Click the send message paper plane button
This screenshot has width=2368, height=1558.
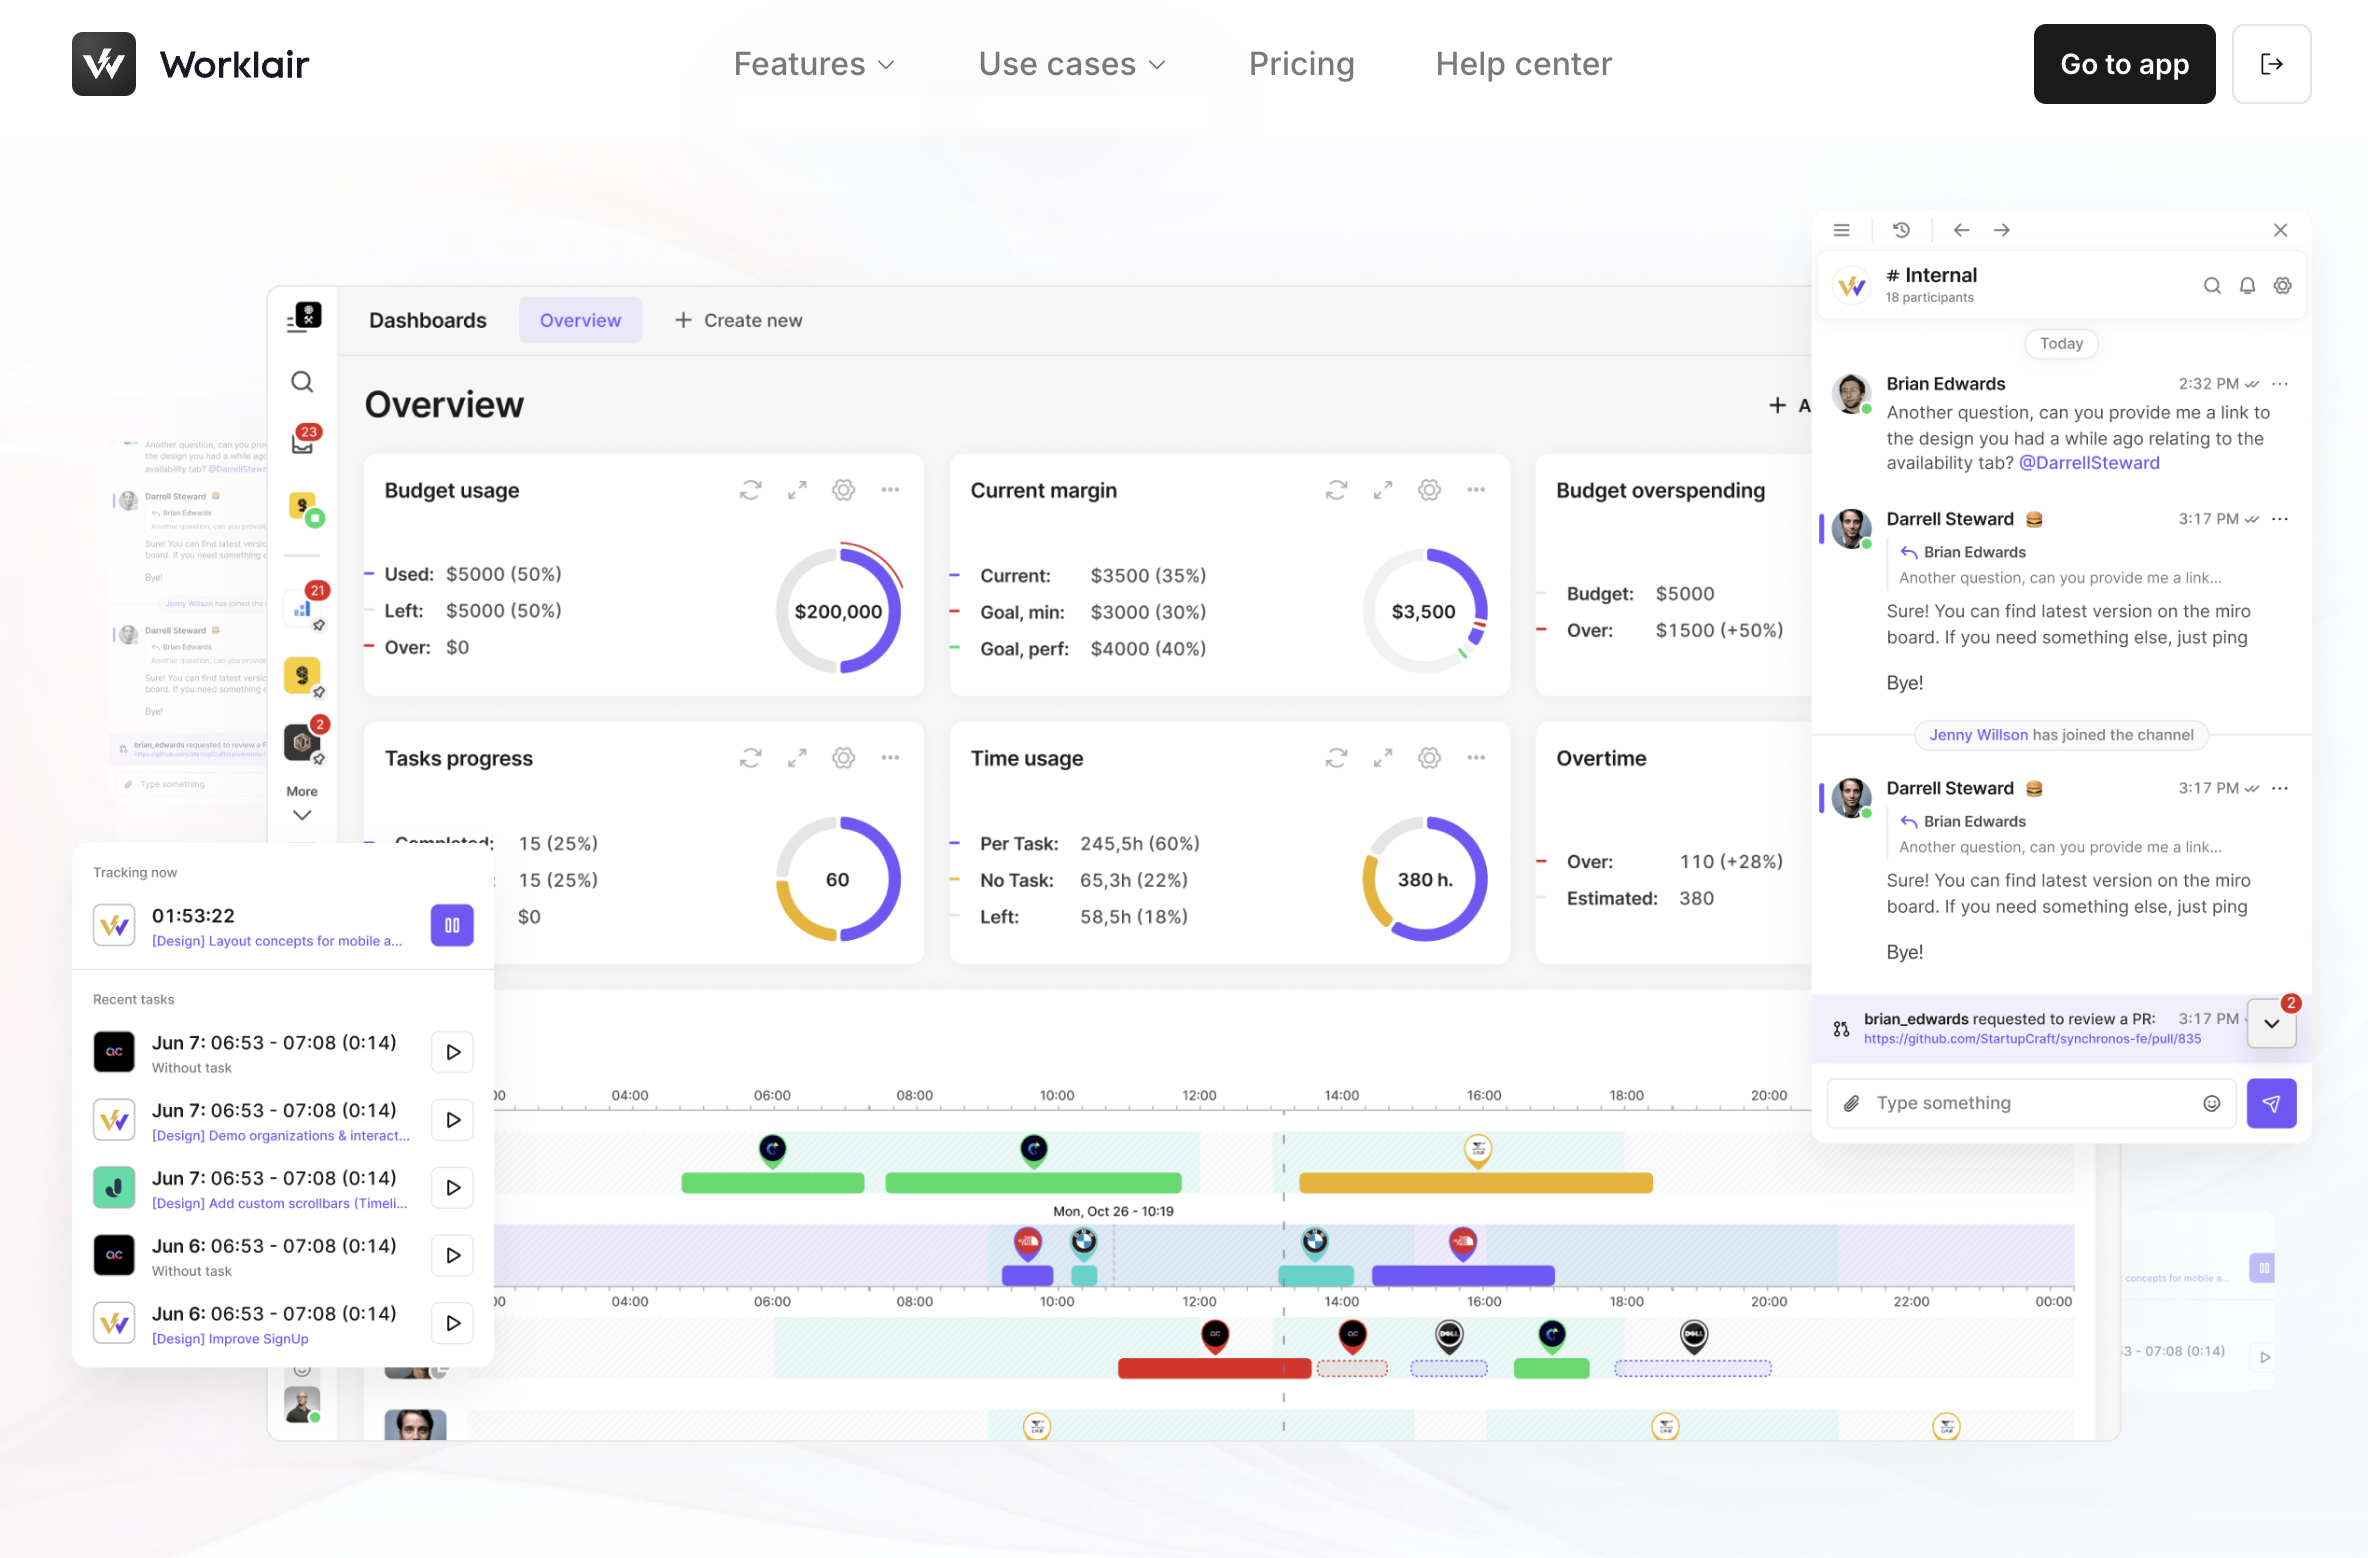tap(2271, 1103)
